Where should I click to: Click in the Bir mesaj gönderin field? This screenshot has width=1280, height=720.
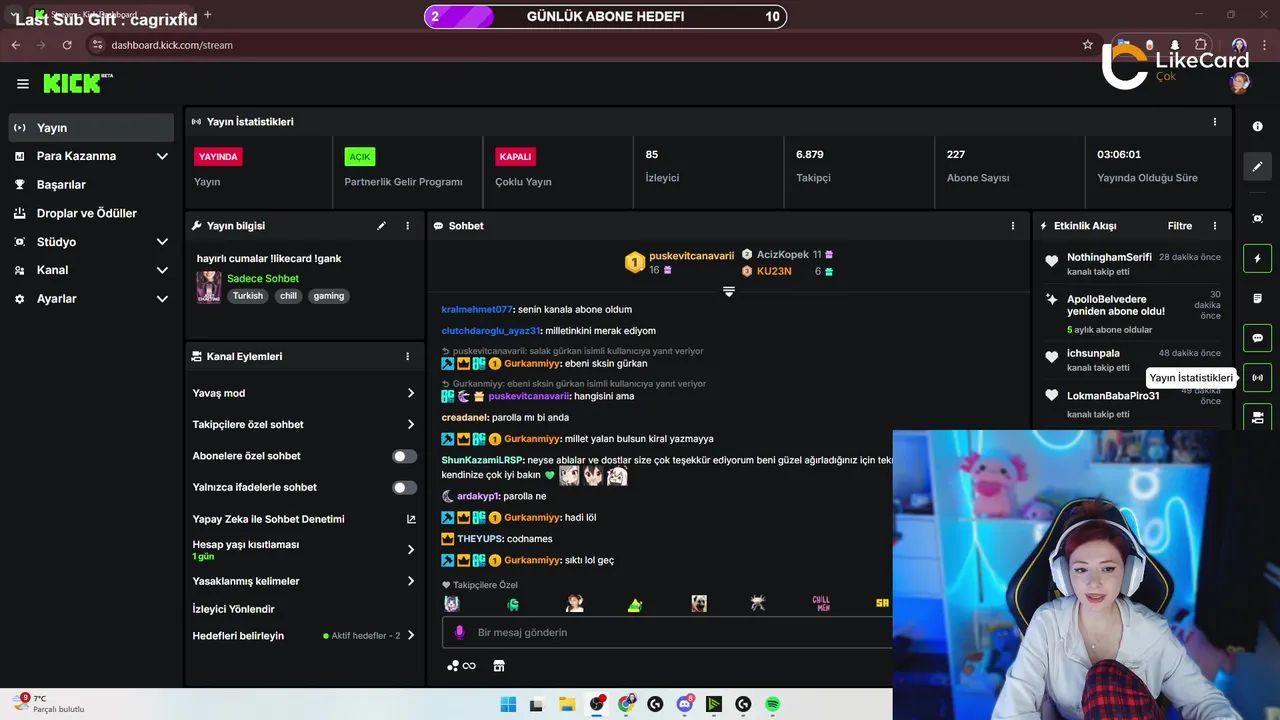[x=666, y=632]
